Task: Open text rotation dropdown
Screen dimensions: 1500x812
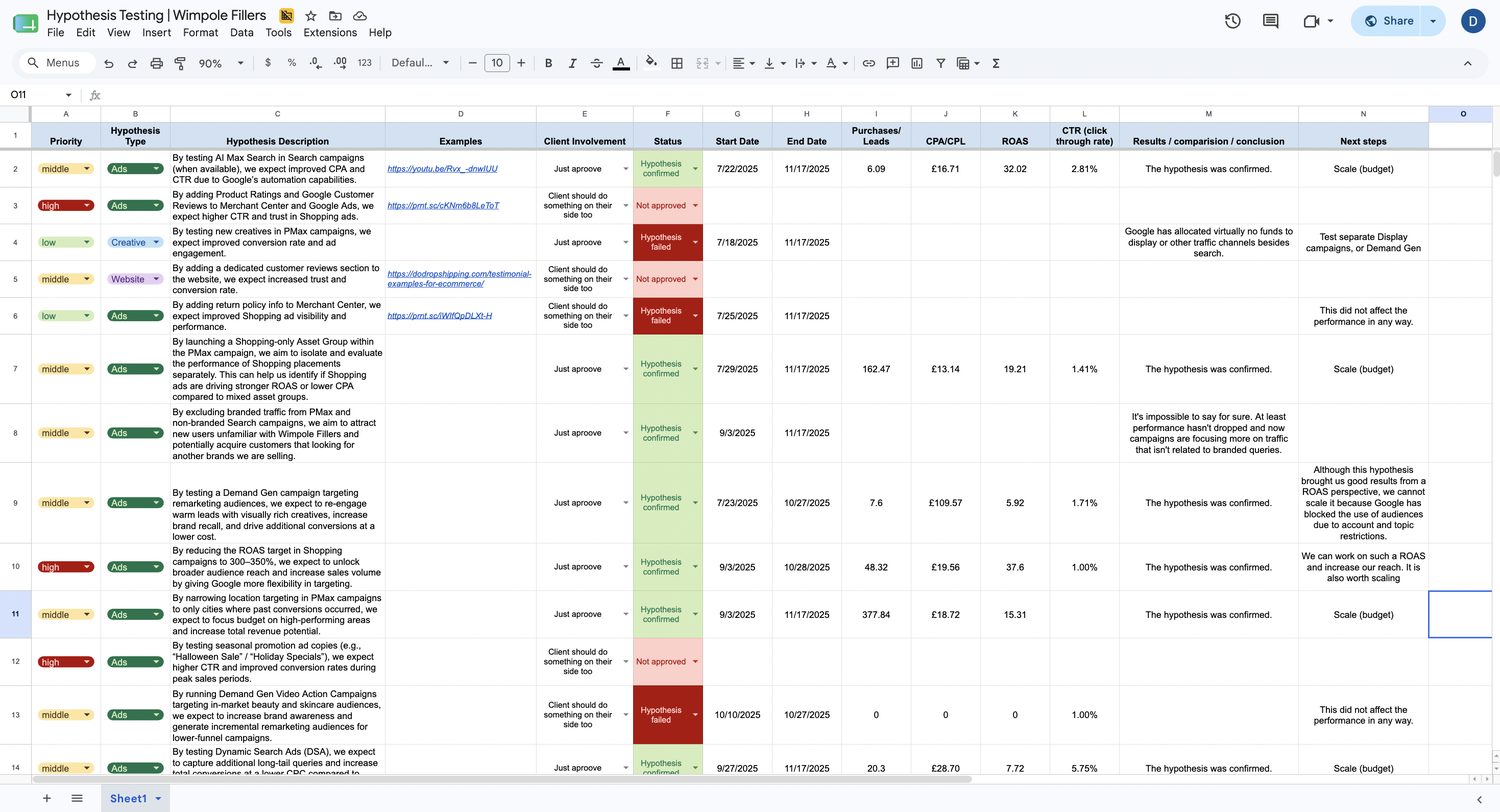Action: coord(837,63)
